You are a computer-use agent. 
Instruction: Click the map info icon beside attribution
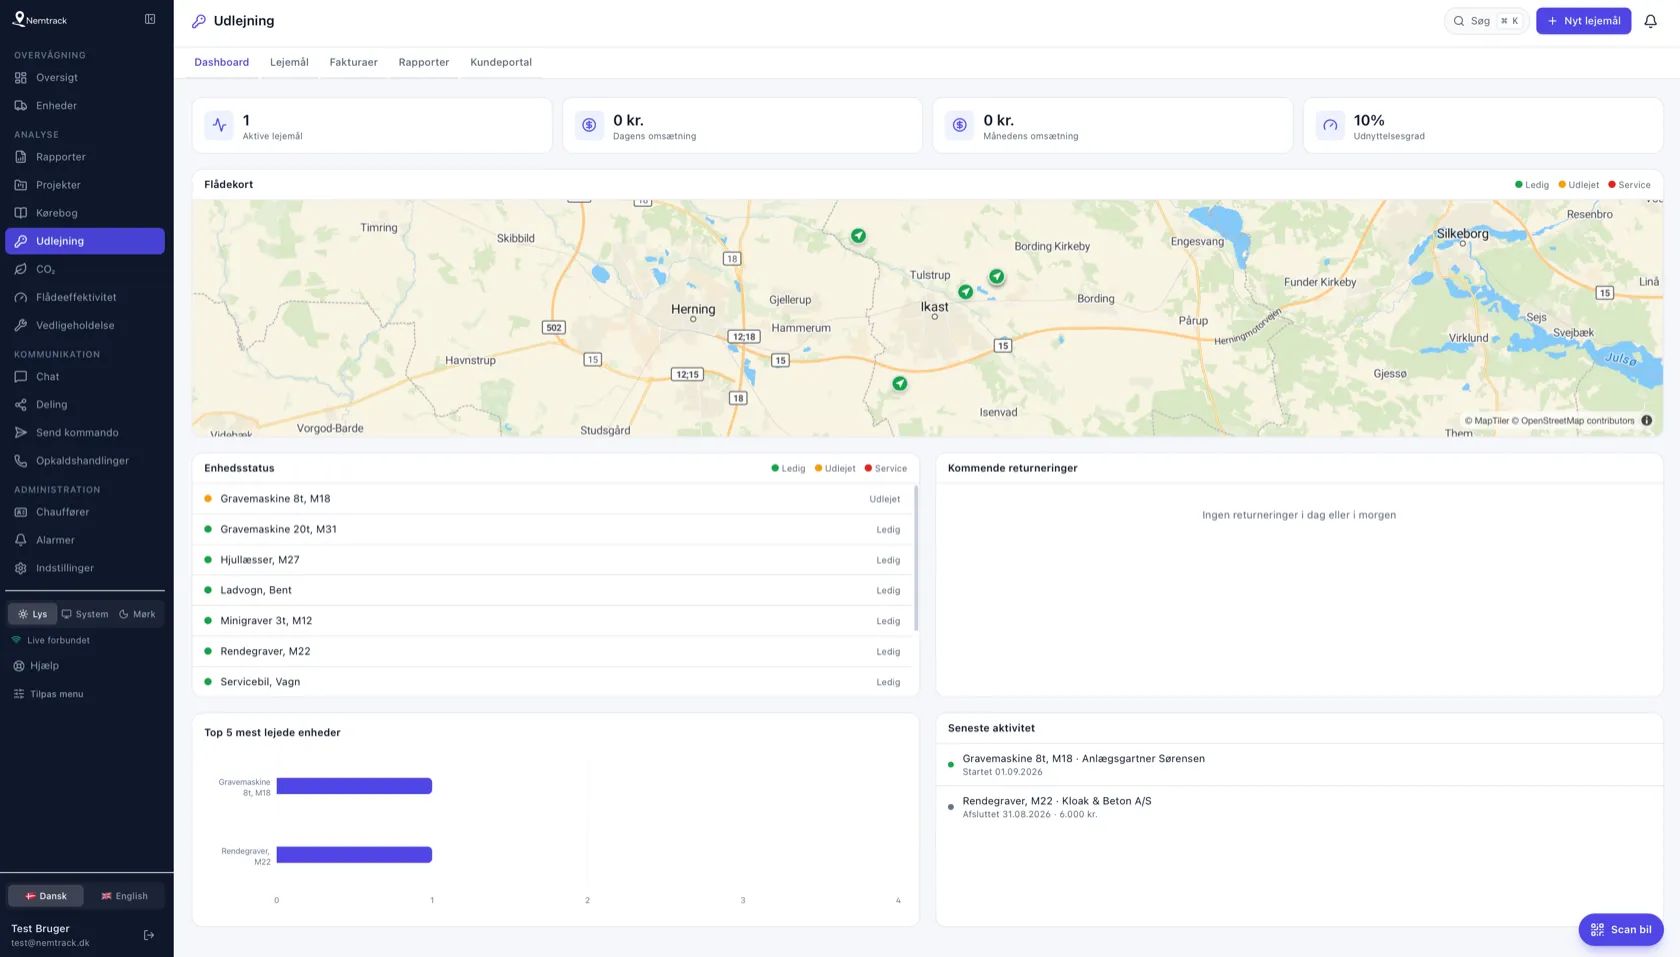click(x=1646, y=421)
